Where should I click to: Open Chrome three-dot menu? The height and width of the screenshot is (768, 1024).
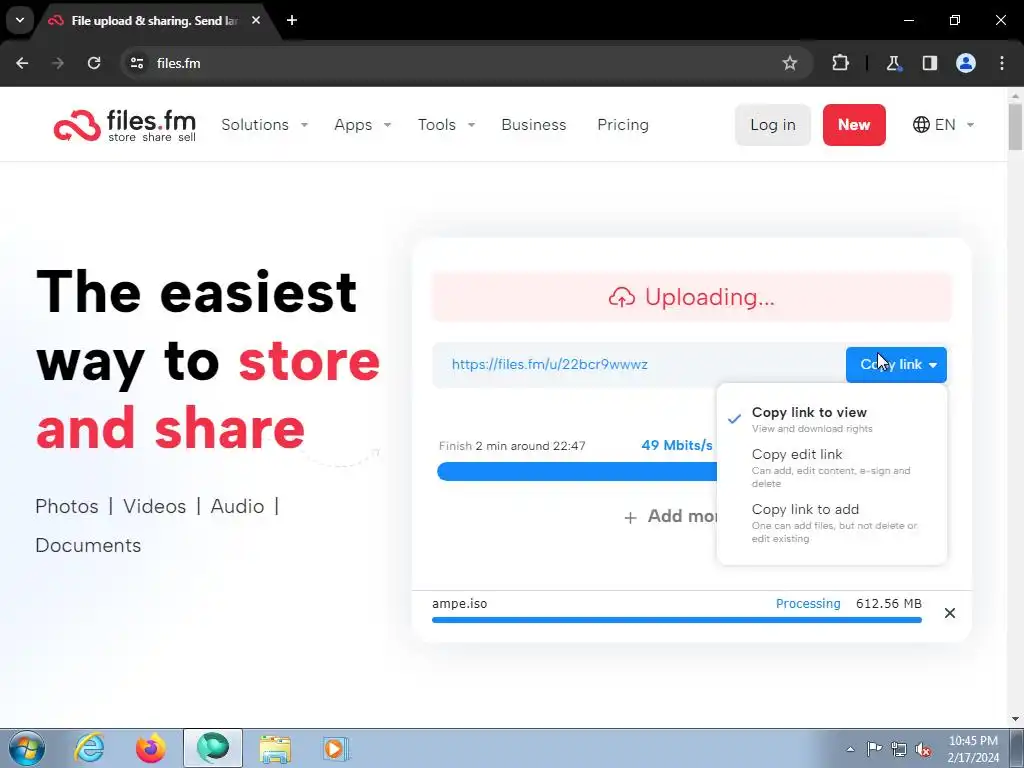[1002, 63]
